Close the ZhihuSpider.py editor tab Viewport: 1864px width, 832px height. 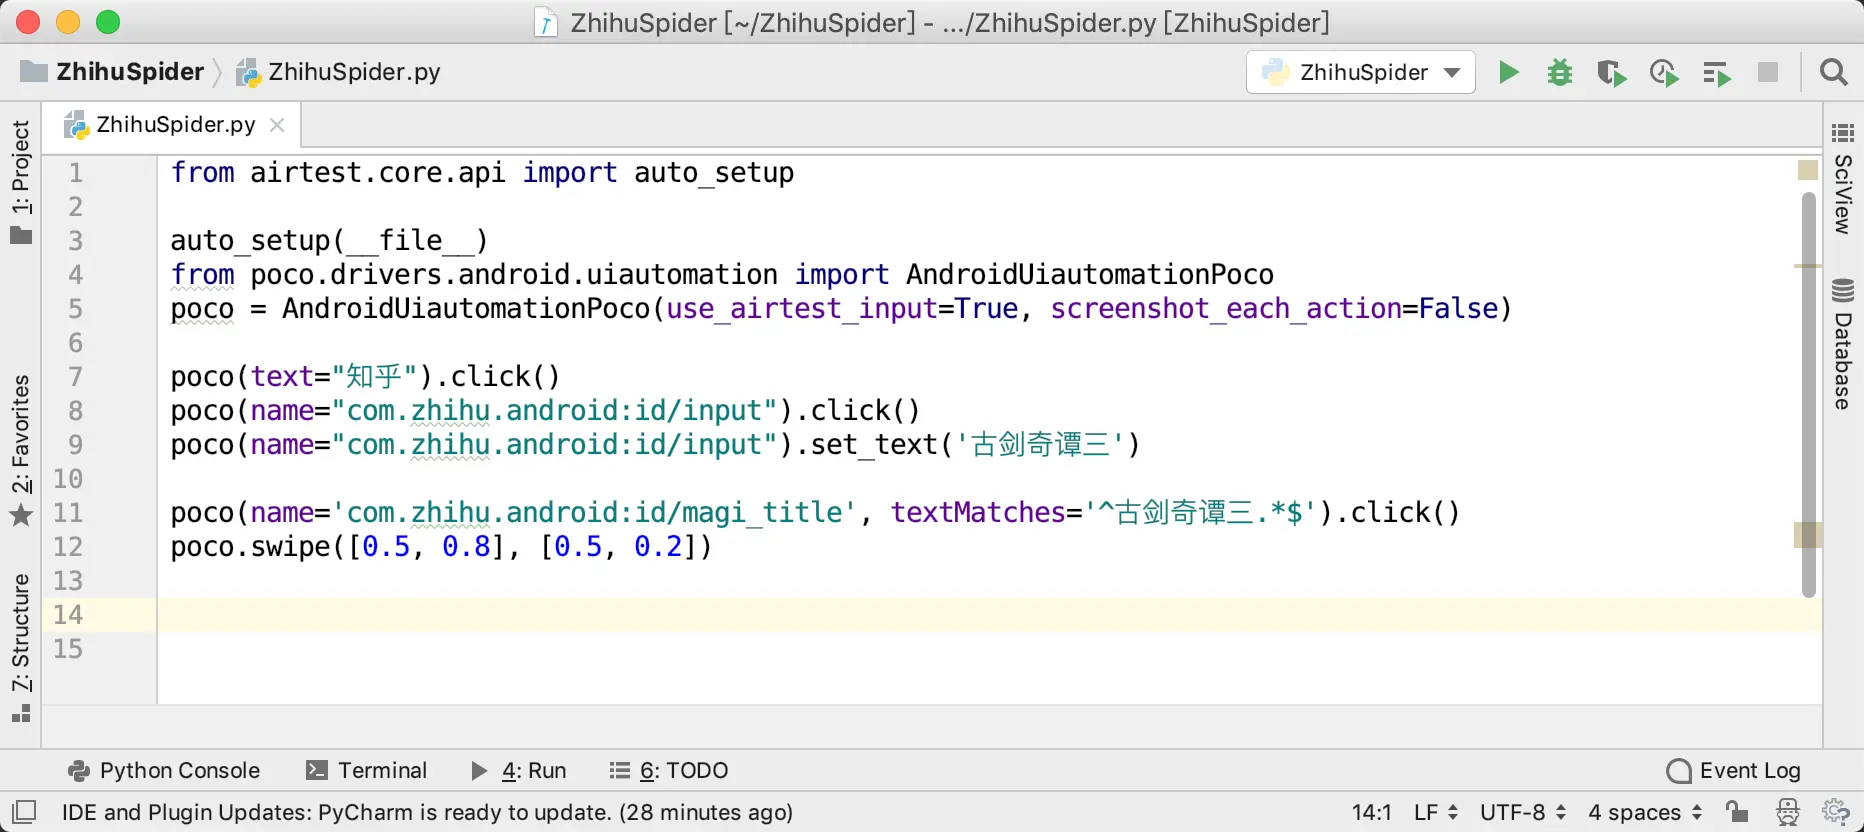point(277,125)
